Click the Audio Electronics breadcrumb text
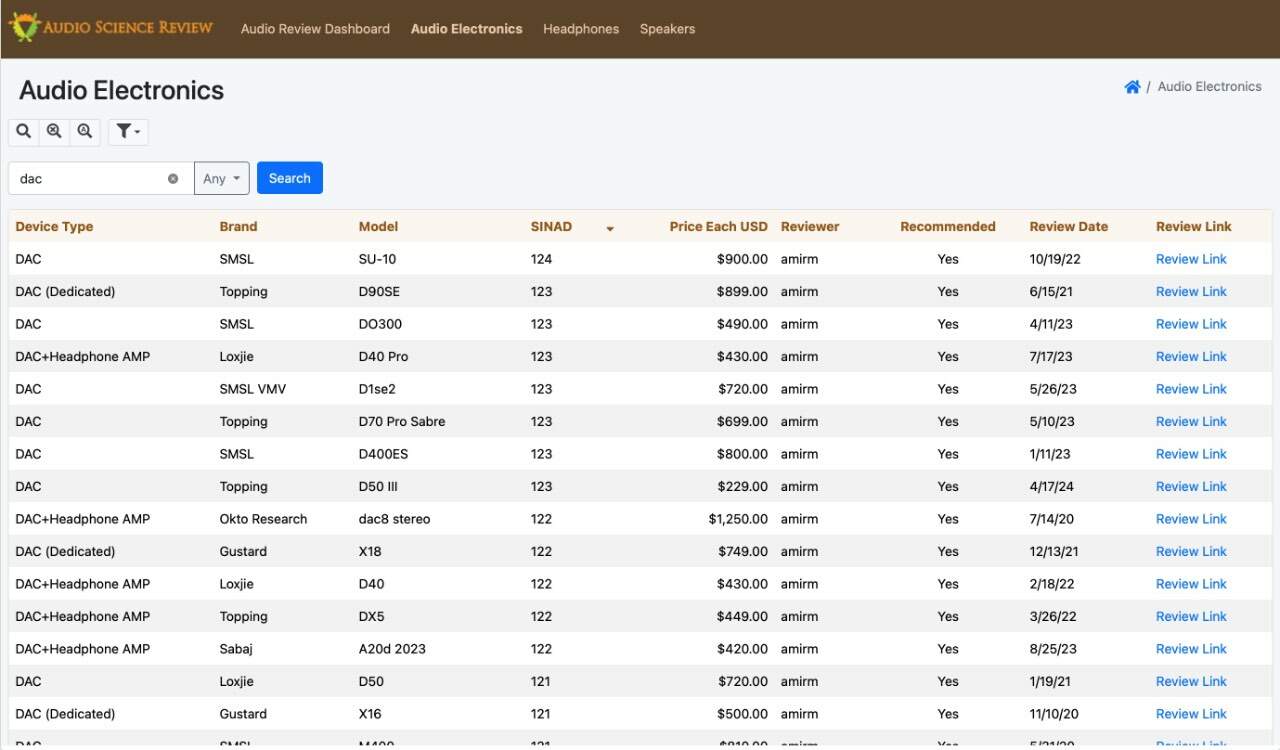The image size is (1280, 750). coord(1209,87)
